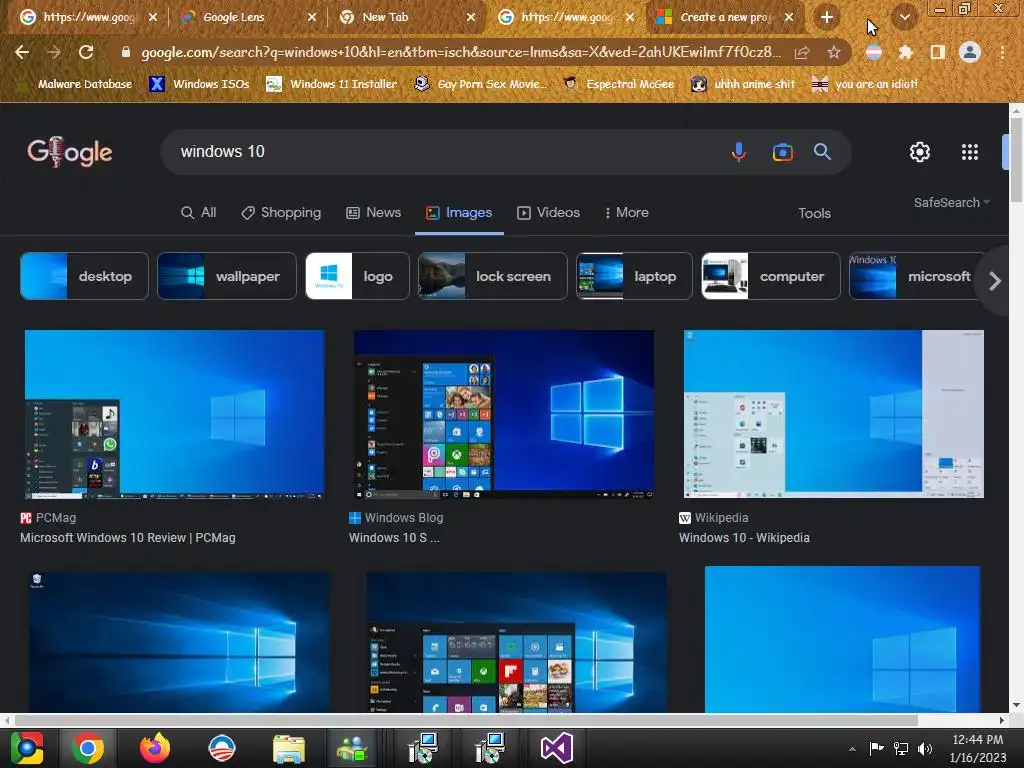Image resolution: width=1024 pixels, height=768 pixels.
Task: Click the Google logo
Action: point(70,152)
